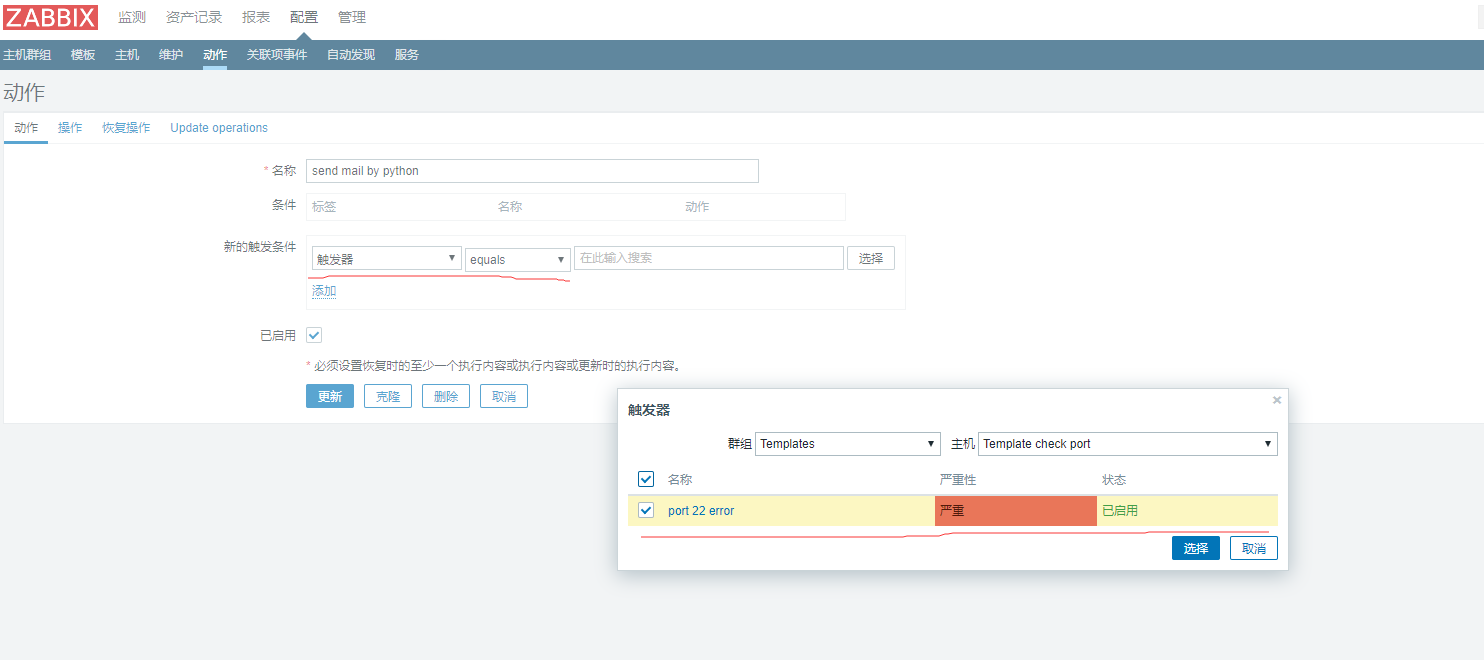The image size is (1484, 660).
Task: Open the equals operator dropdown
Action: click(x=517, y=260)
